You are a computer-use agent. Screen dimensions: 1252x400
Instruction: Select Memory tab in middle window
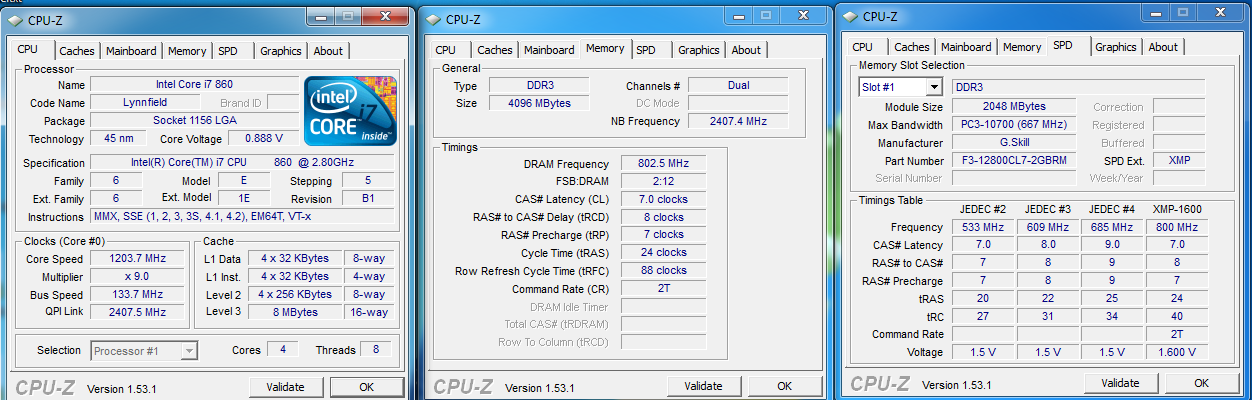(605, 48)
